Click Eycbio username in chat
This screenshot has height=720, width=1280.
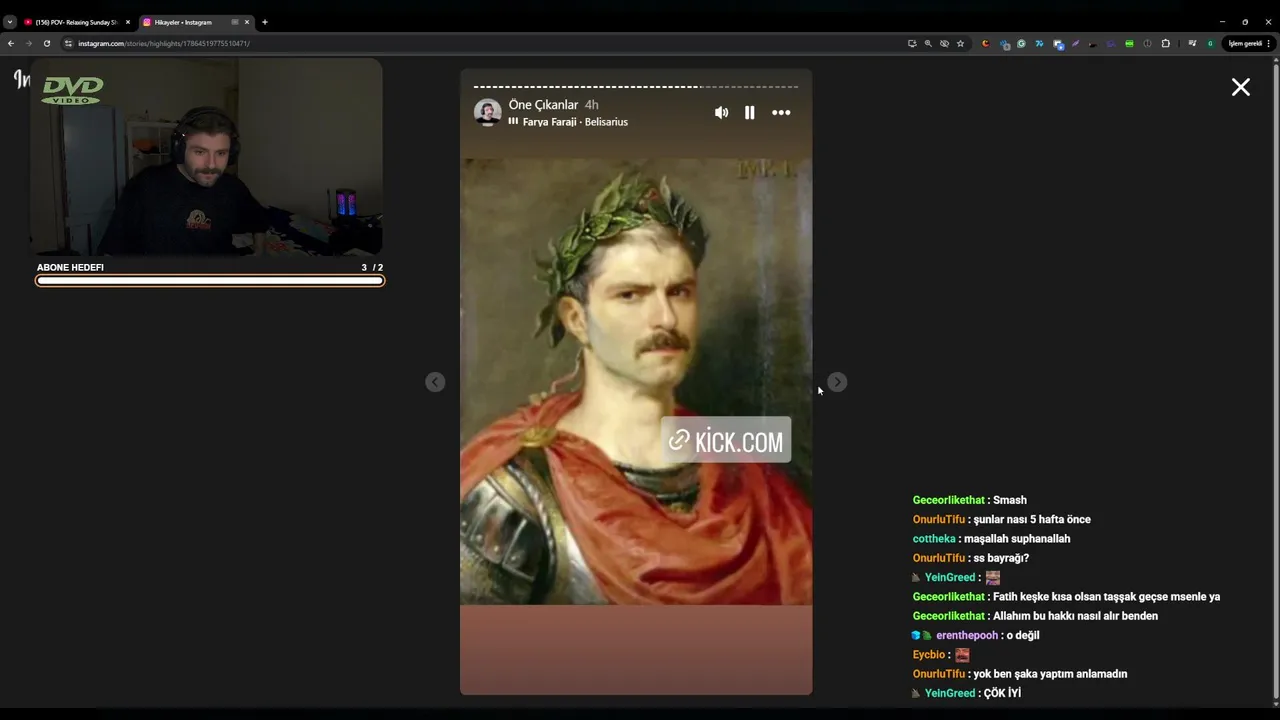929,655
